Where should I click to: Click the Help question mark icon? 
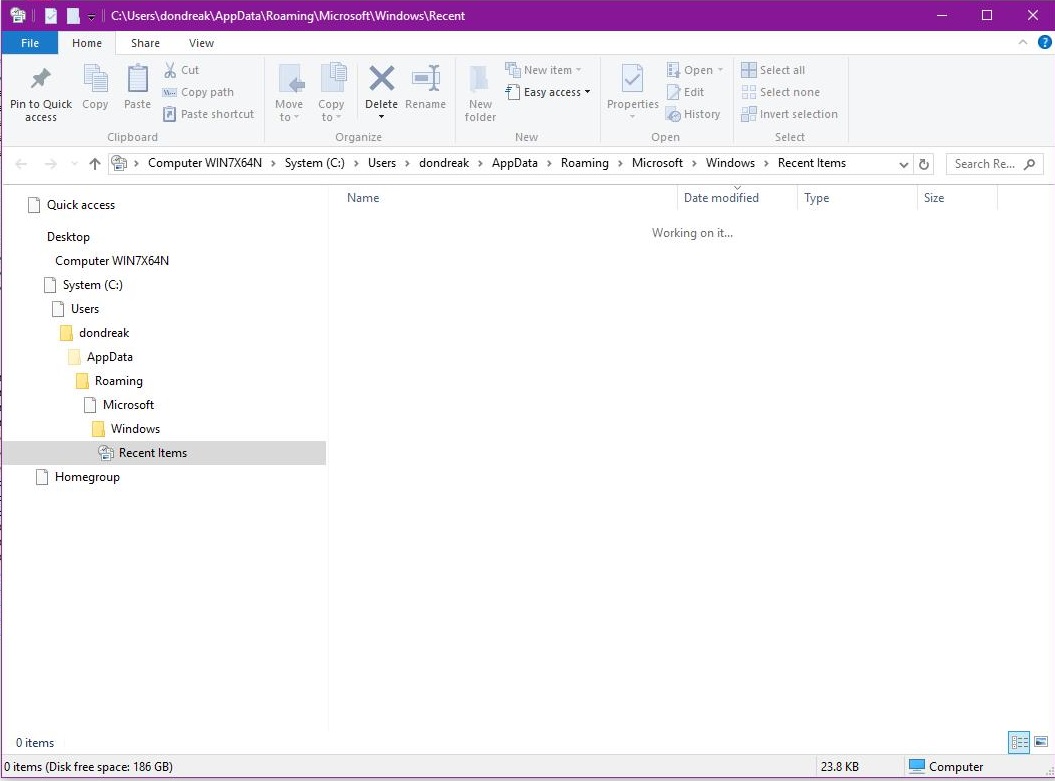[x=1044, y=43]
